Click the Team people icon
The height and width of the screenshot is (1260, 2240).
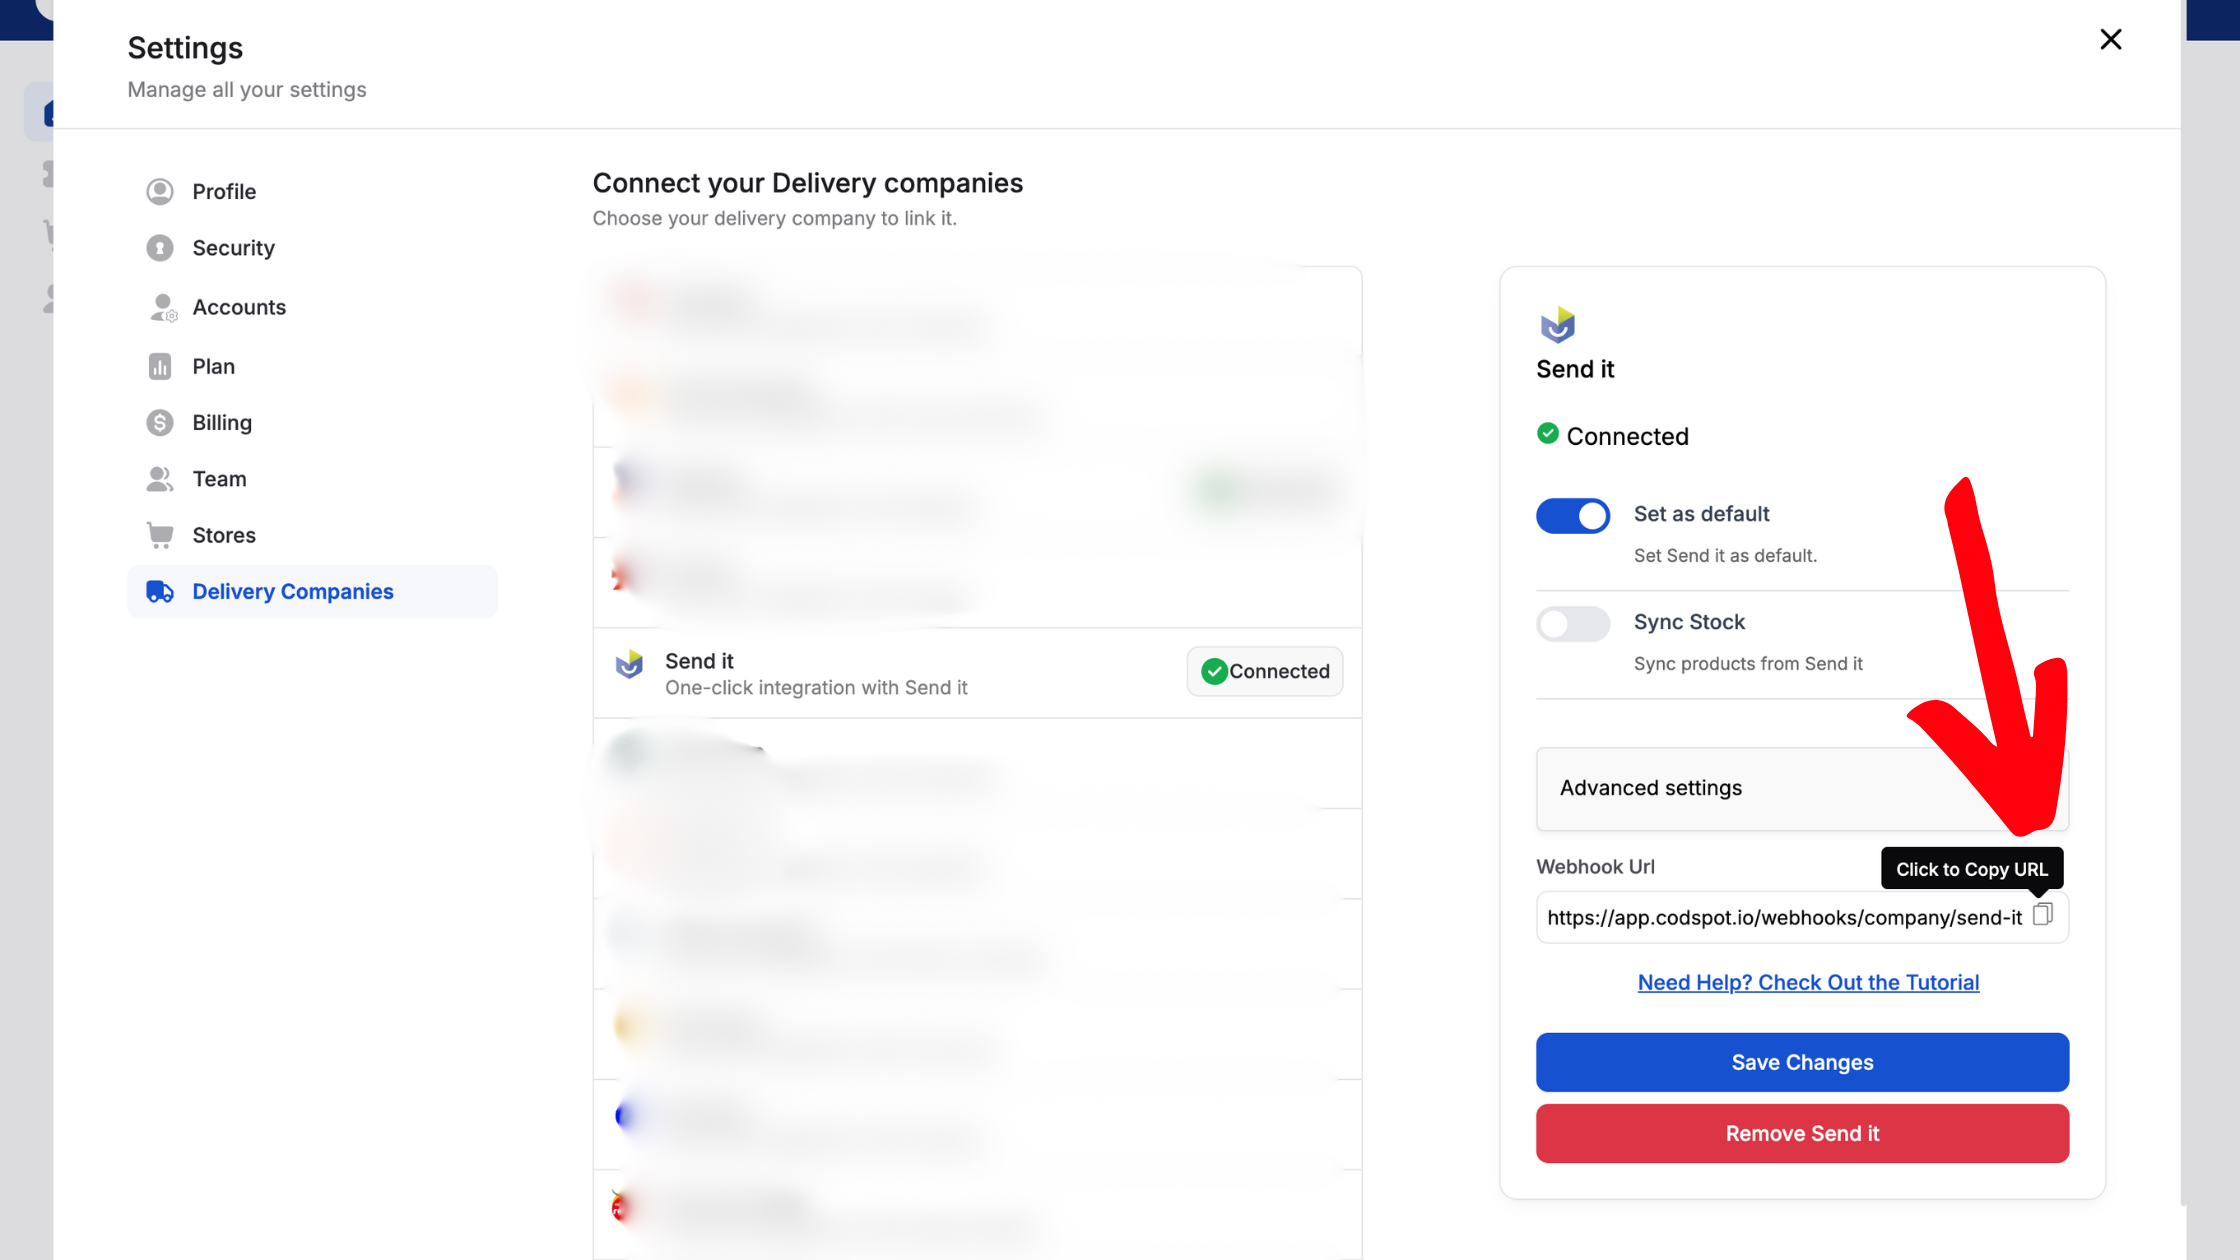(160, 479)
